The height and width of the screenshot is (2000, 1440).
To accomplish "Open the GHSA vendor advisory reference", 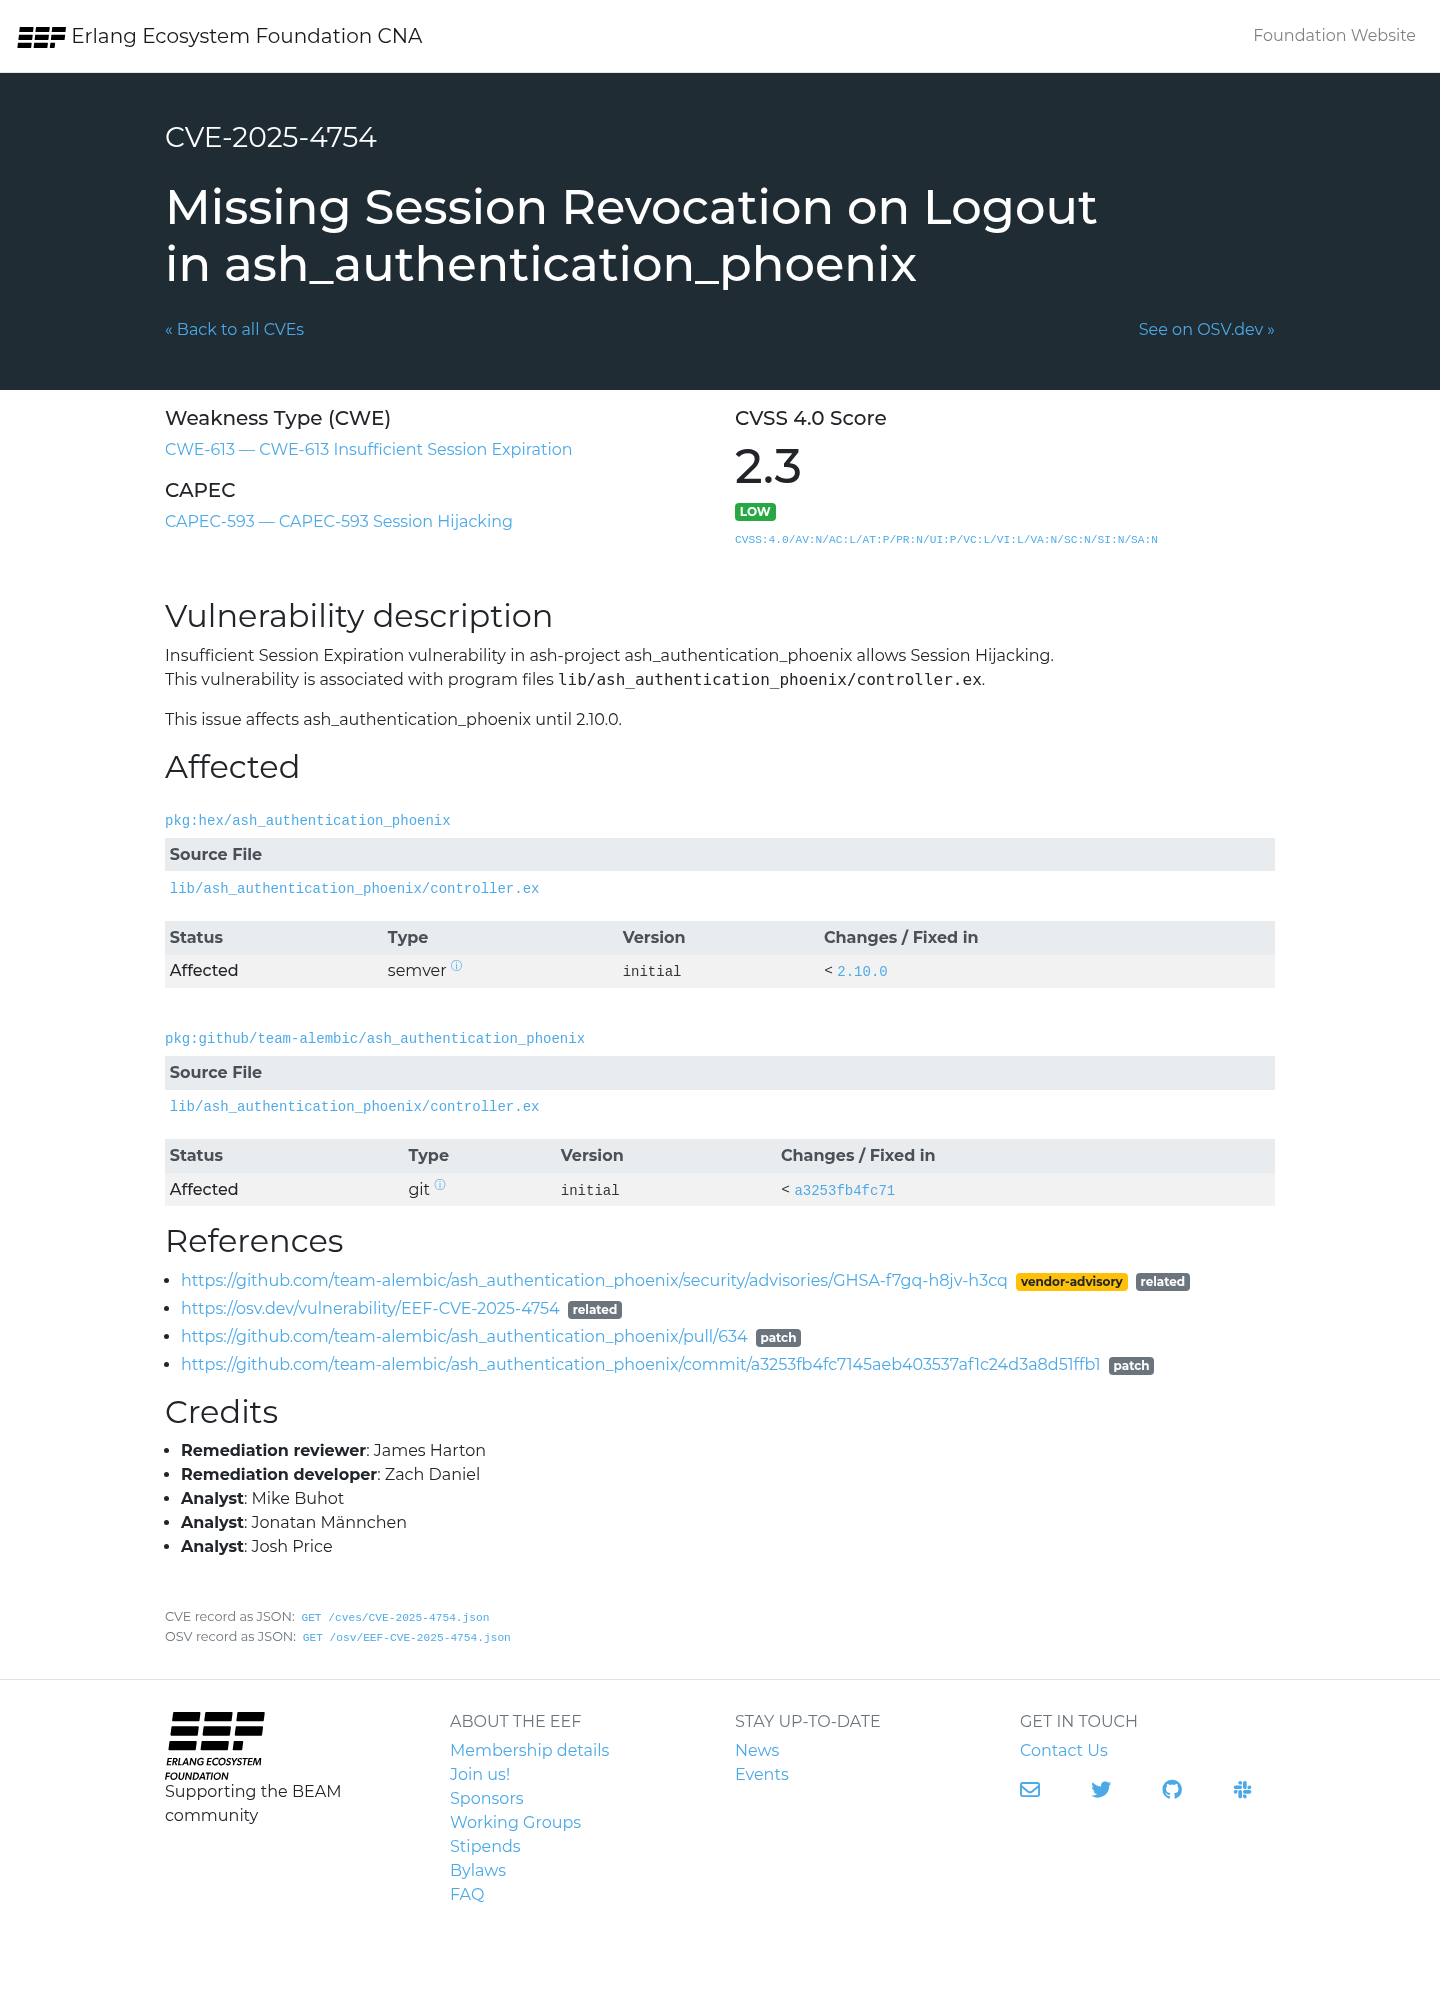I will [594, 1280].
